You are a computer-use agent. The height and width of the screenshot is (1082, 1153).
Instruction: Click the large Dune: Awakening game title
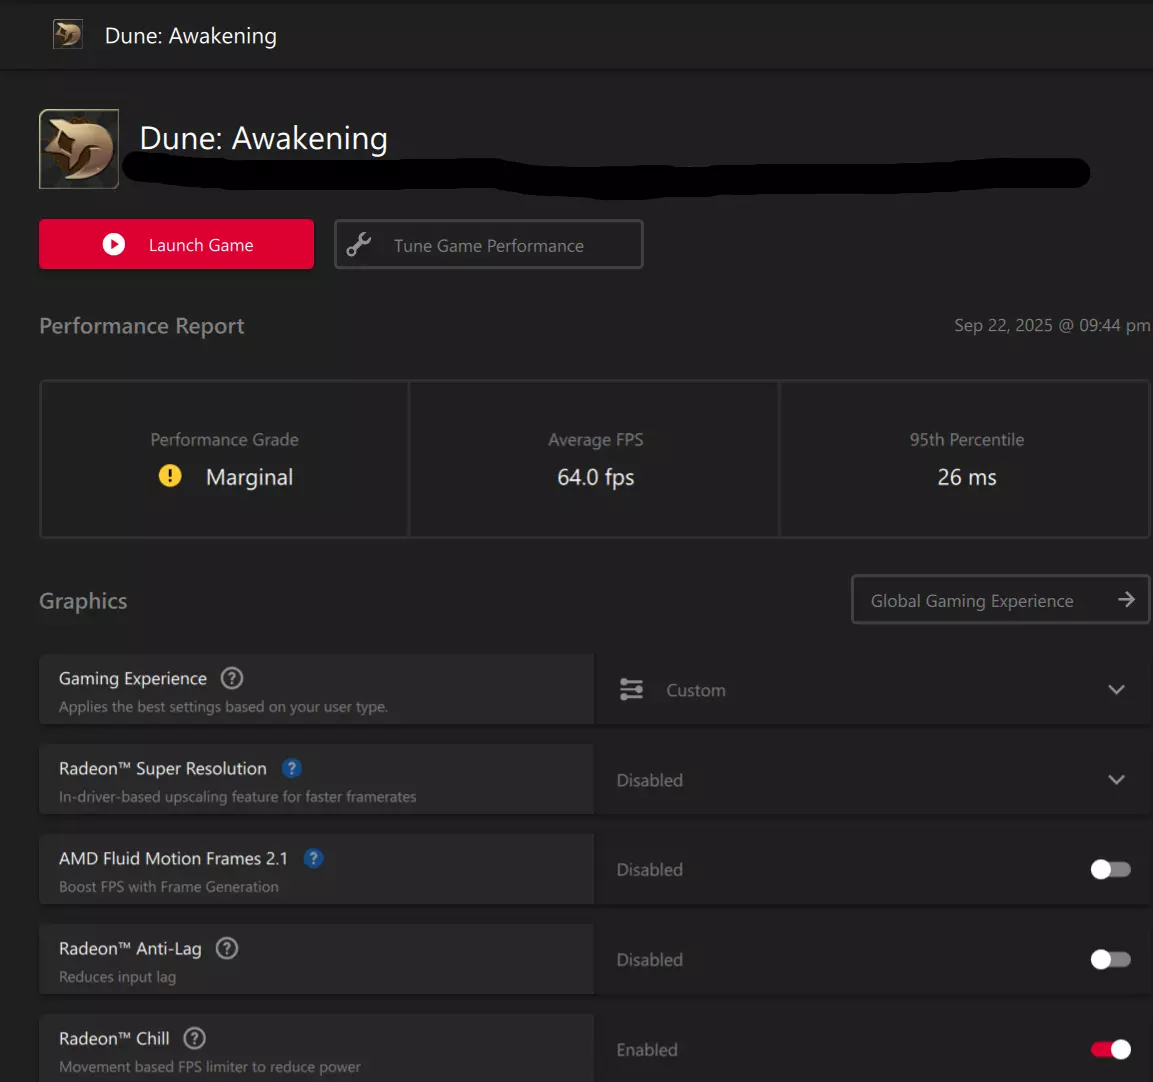263,138
